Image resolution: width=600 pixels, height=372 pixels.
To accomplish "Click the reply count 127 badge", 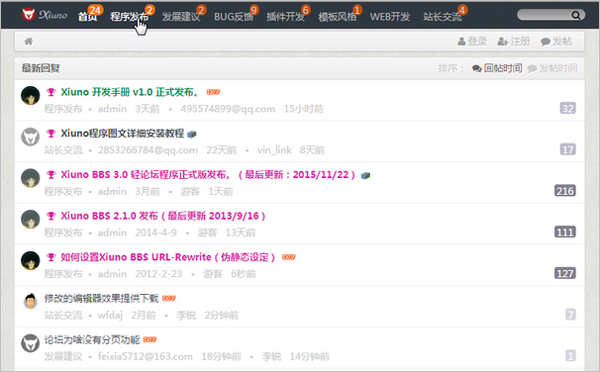I will click(x=565, y=273).
